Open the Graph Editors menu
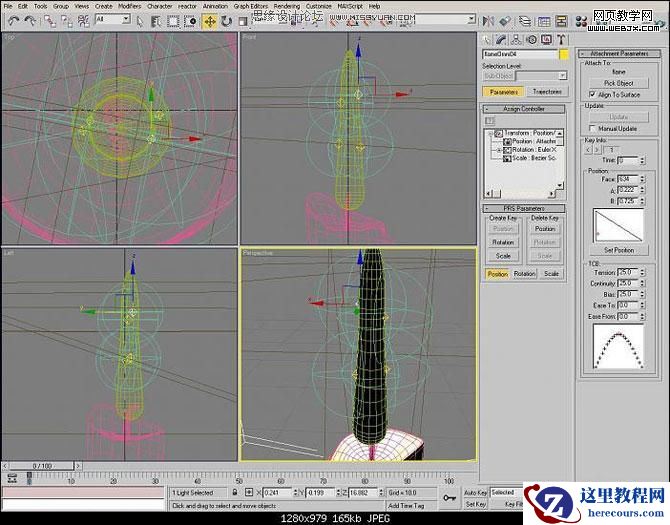 tap(249, 6)
